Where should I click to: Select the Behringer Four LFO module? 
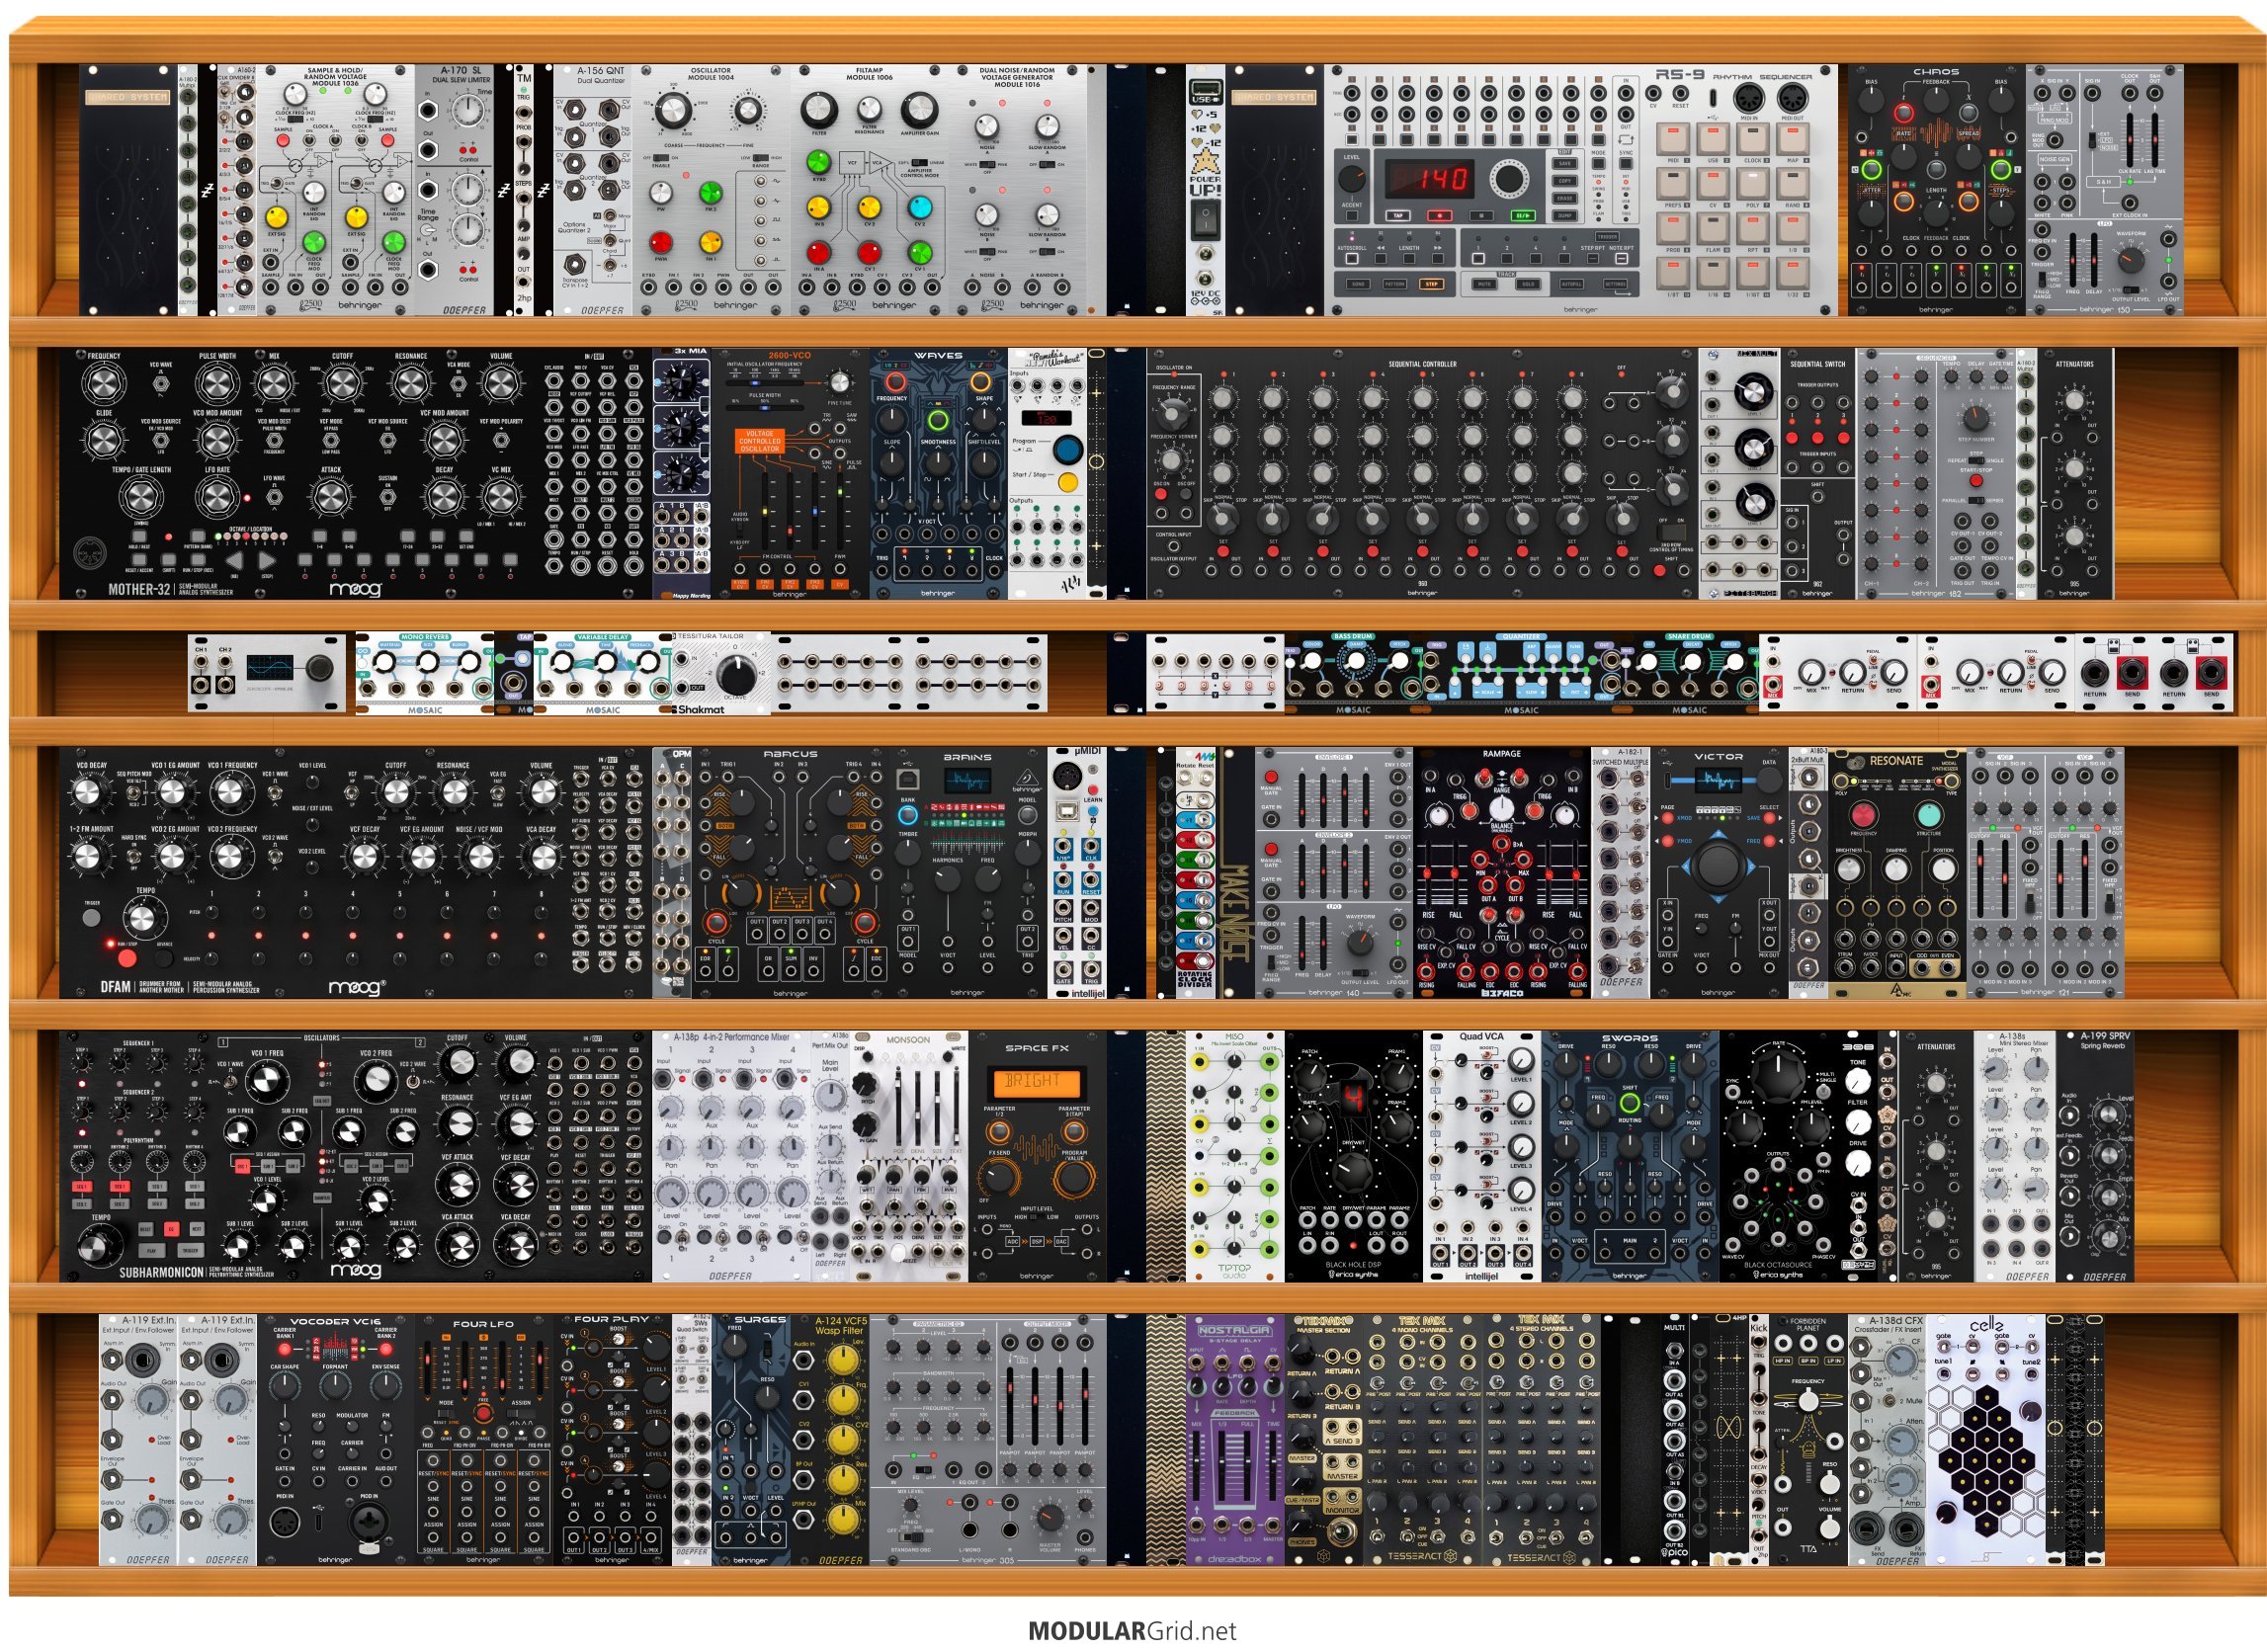(484, 1440)
